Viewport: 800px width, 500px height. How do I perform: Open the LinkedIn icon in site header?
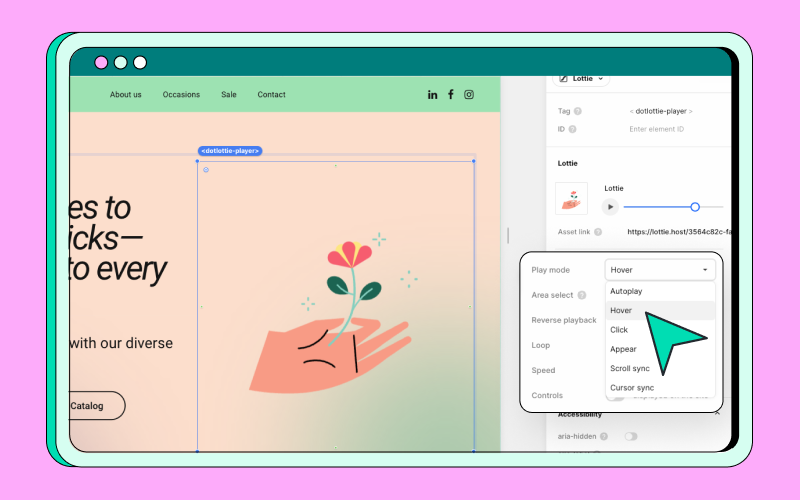[432, 94]
